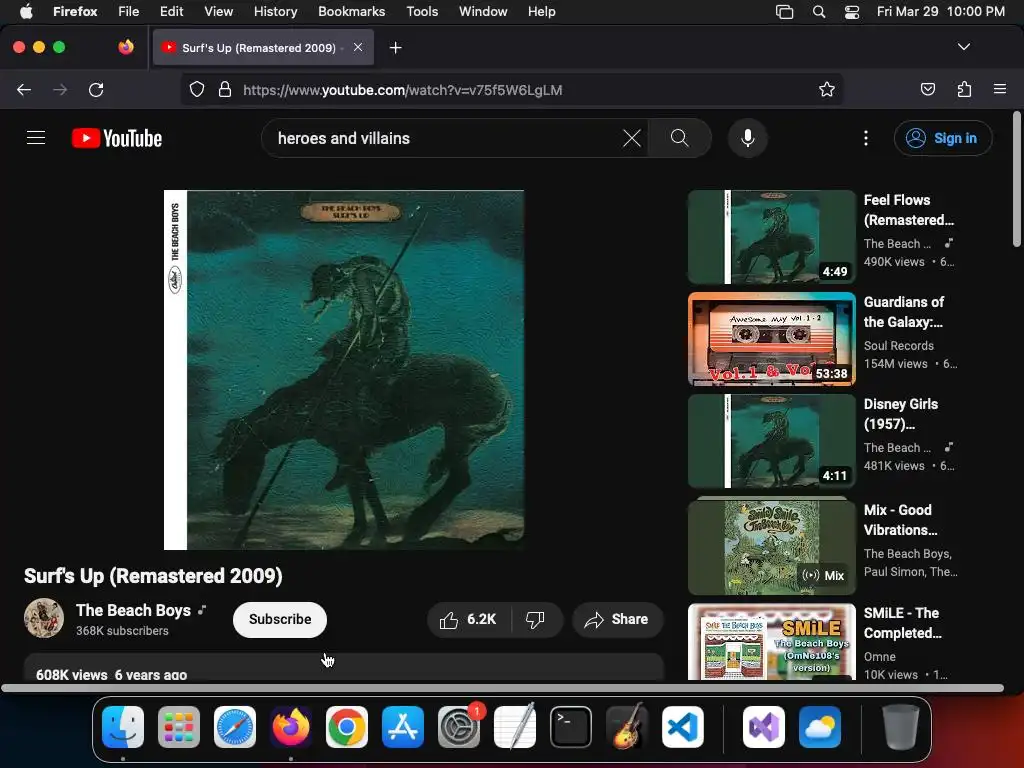Open Guardians of the Galaxy title link
The height and width of the screenshot is (768, 1024).
904,312
